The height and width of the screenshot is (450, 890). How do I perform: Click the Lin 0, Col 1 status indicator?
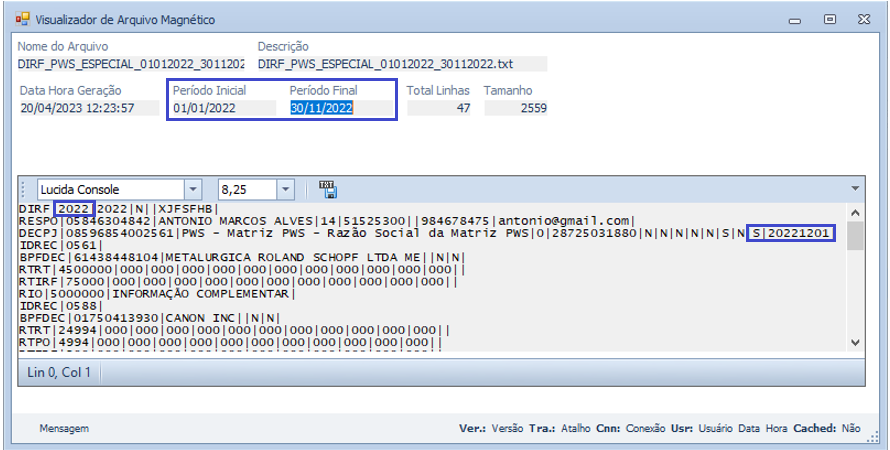(58, 373)
